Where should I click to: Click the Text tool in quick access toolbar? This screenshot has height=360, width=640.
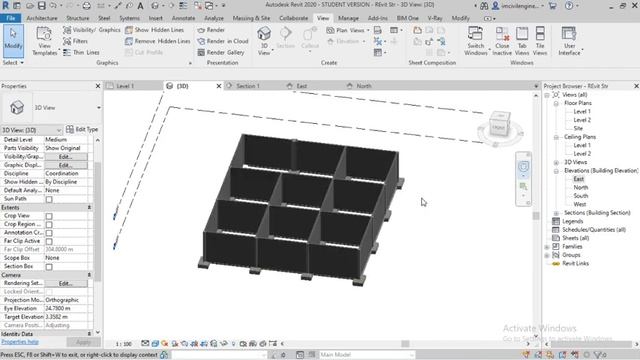coord(140,6)
